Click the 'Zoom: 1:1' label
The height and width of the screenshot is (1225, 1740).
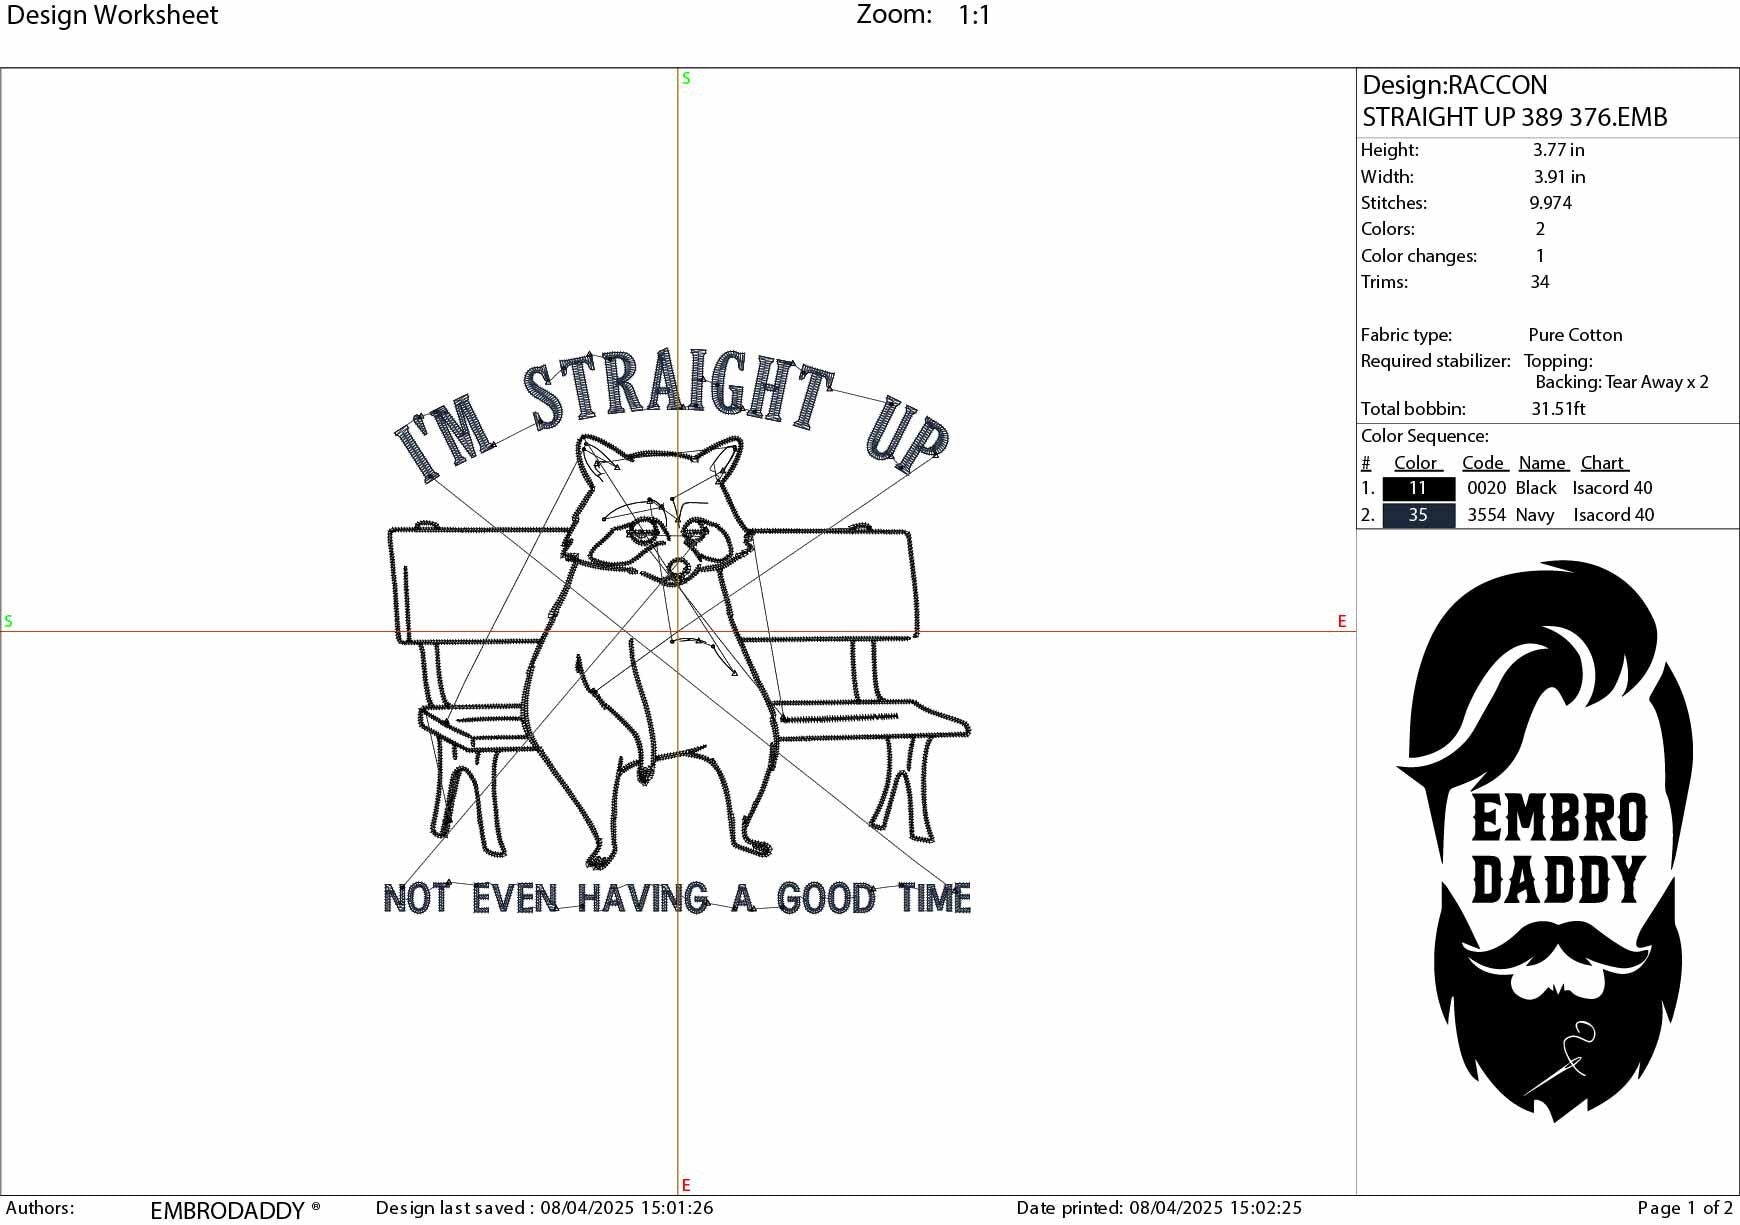click(923, 15)
